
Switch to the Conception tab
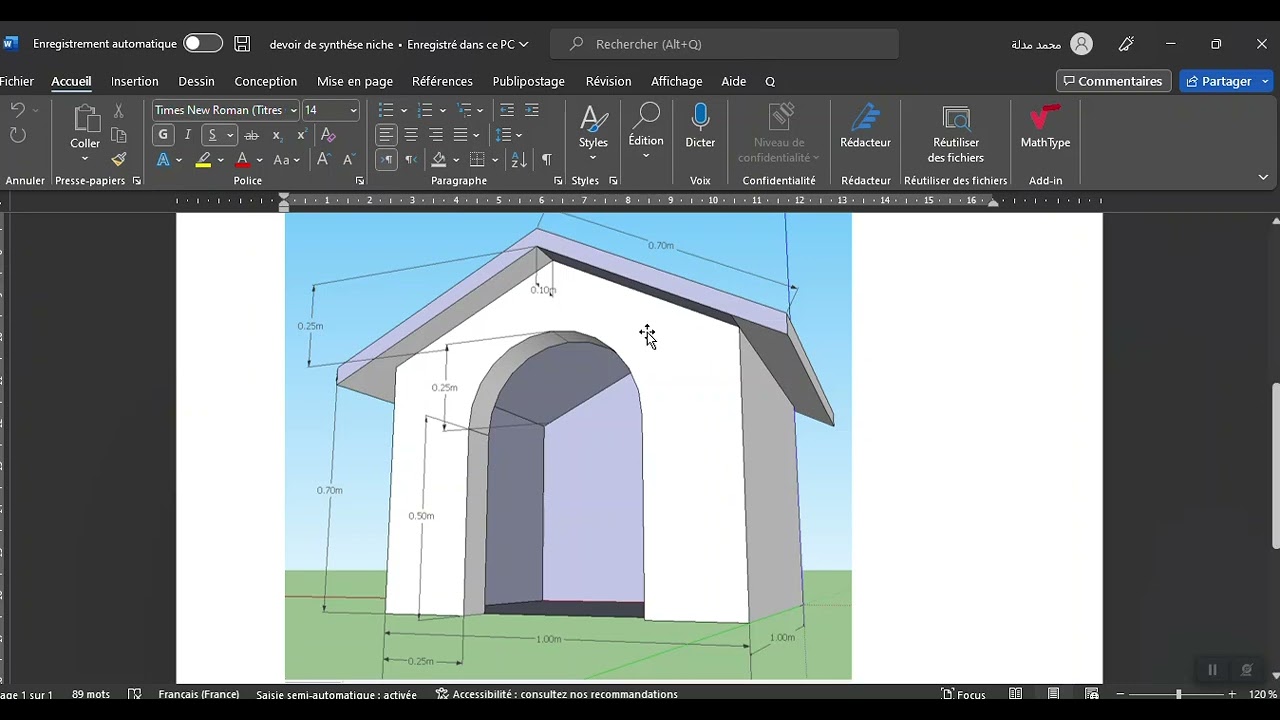click(x=265, y=81)
